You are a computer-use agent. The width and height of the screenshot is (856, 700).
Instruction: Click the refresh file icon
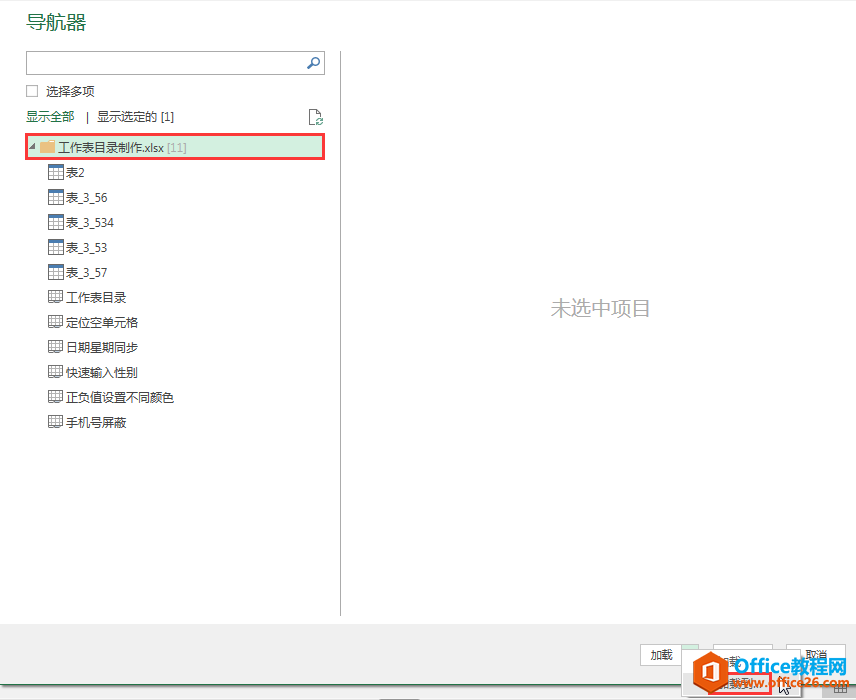[316, 117]
